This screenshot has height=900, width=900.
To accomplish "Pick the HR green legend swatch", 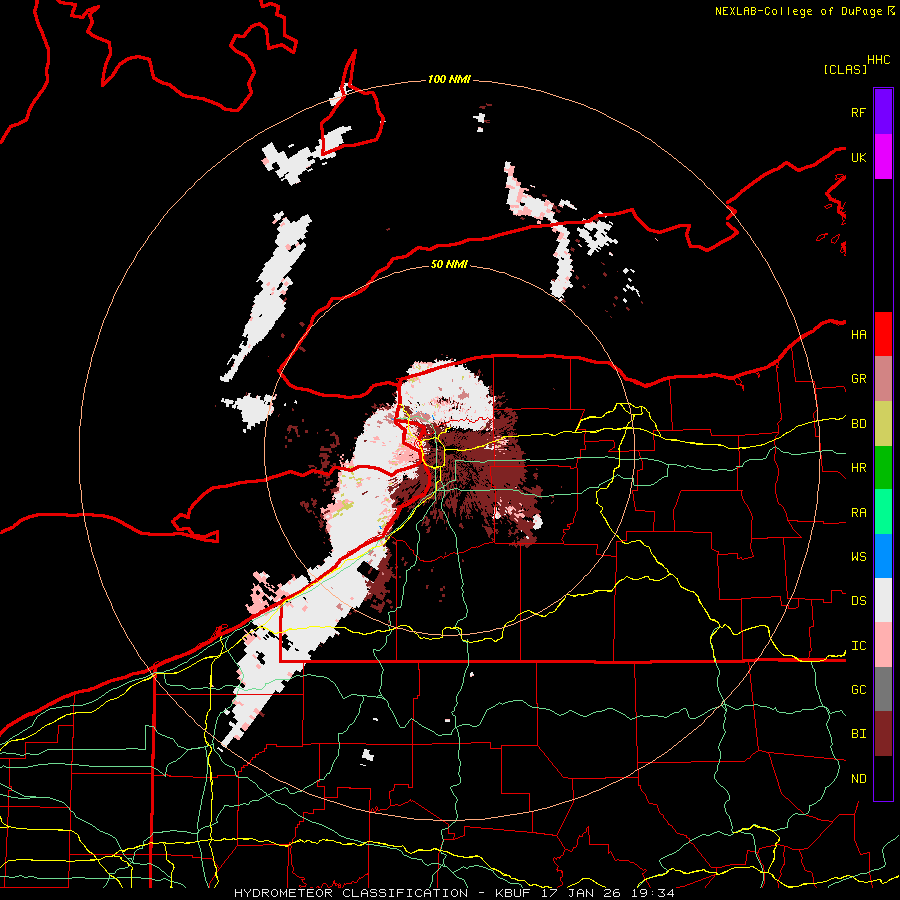I will [883, 468].
